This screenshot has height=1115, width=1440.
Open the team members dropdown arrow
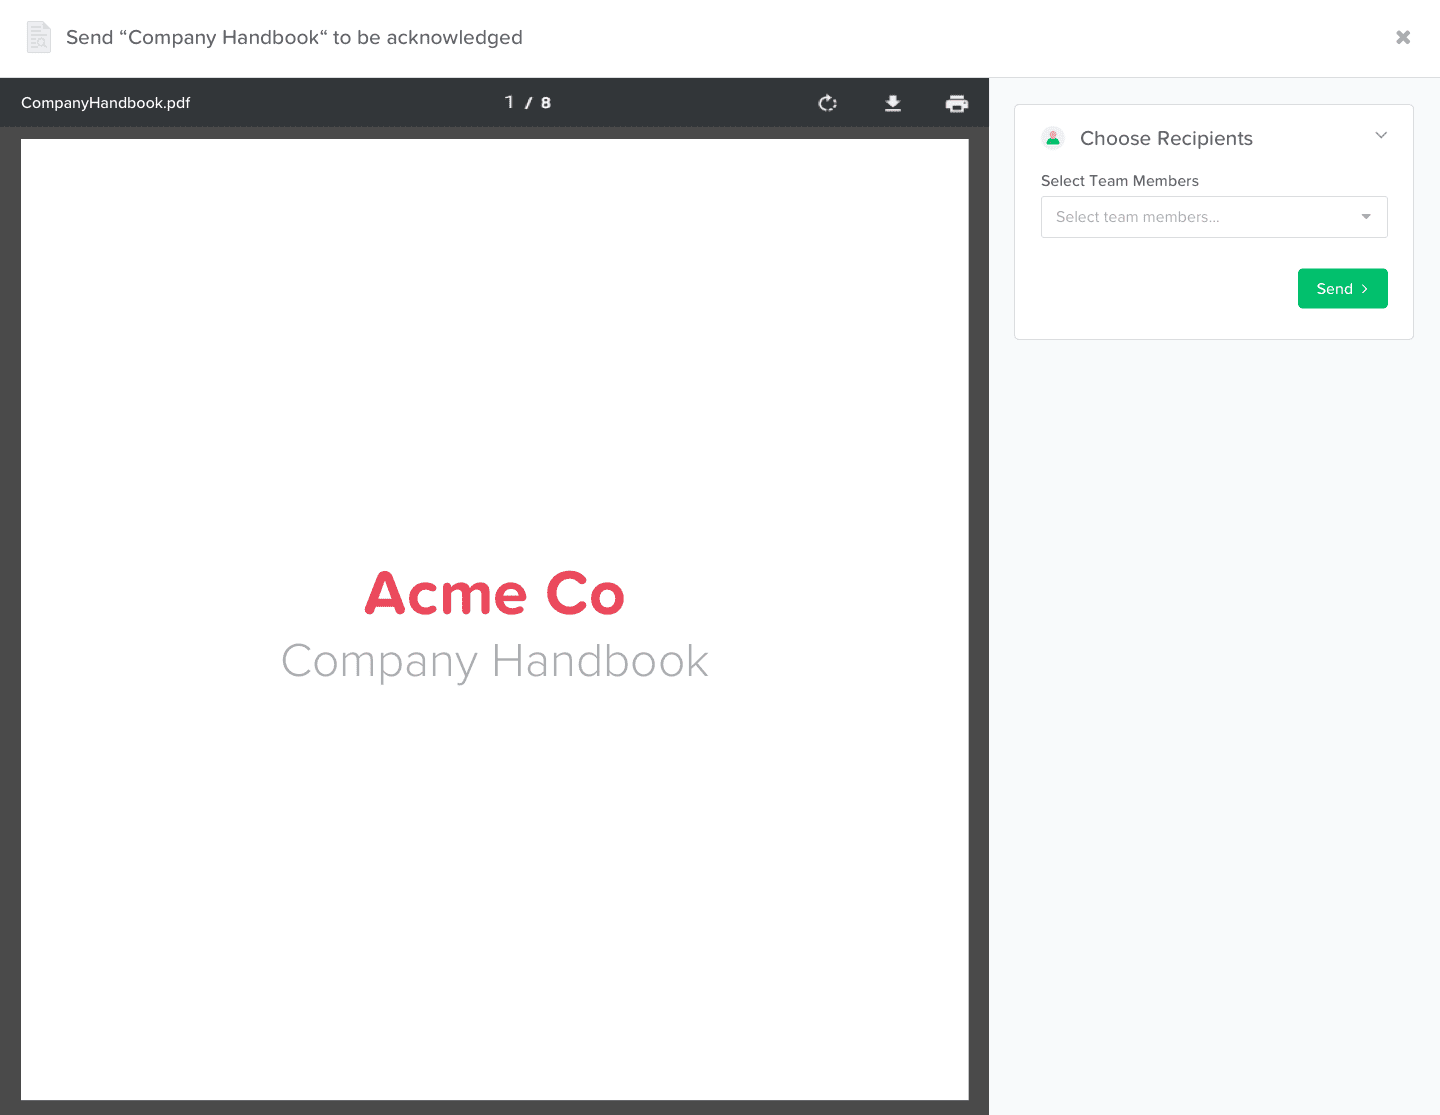[x=1365, y=217]
